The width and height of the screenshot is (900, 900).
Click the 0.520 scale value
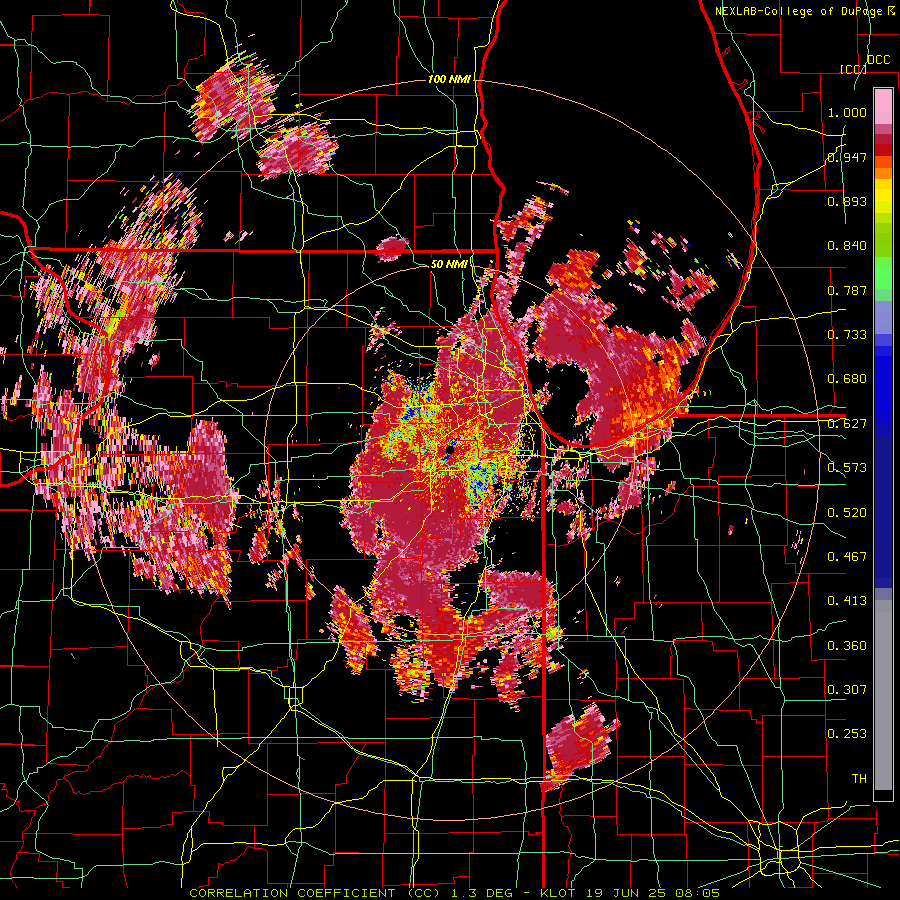[x=847, y=513]
